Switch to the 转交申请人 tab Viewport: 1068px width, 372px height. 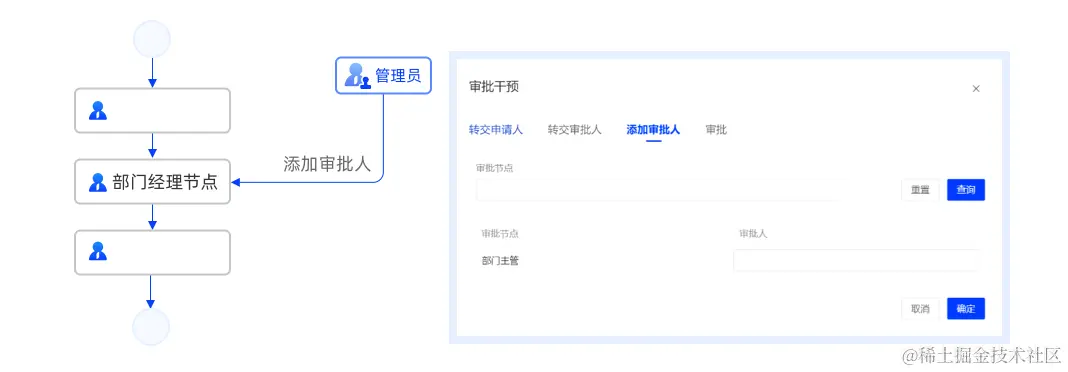(x=496, y=129)
